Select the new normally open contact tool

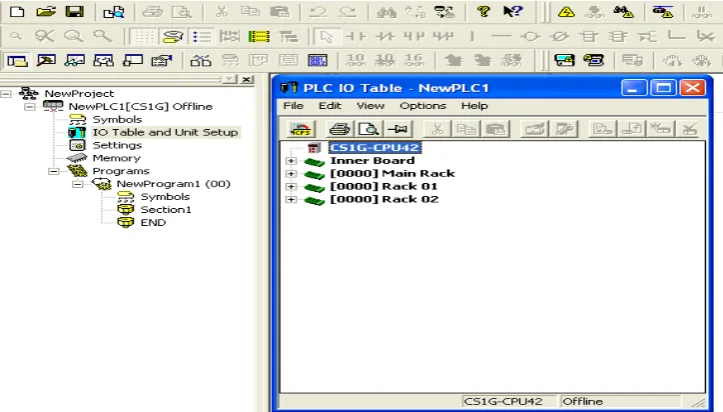tap(356, 36)
